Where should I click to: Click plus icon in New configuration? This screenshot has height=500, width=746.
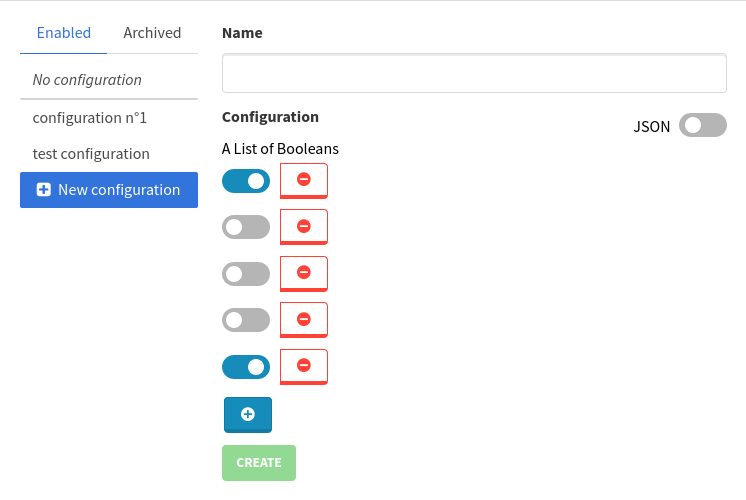44,190
